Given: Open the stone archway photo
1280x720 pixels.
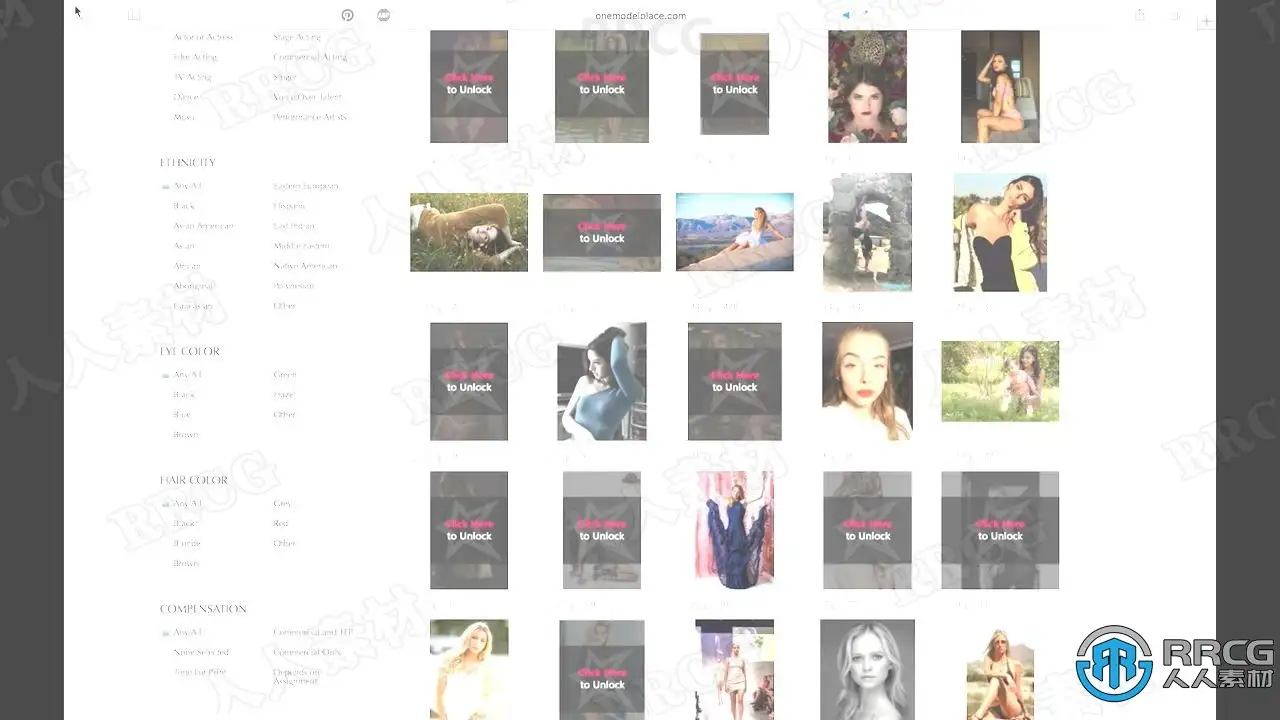Looking at the screenshot, I should coord(867,232).
